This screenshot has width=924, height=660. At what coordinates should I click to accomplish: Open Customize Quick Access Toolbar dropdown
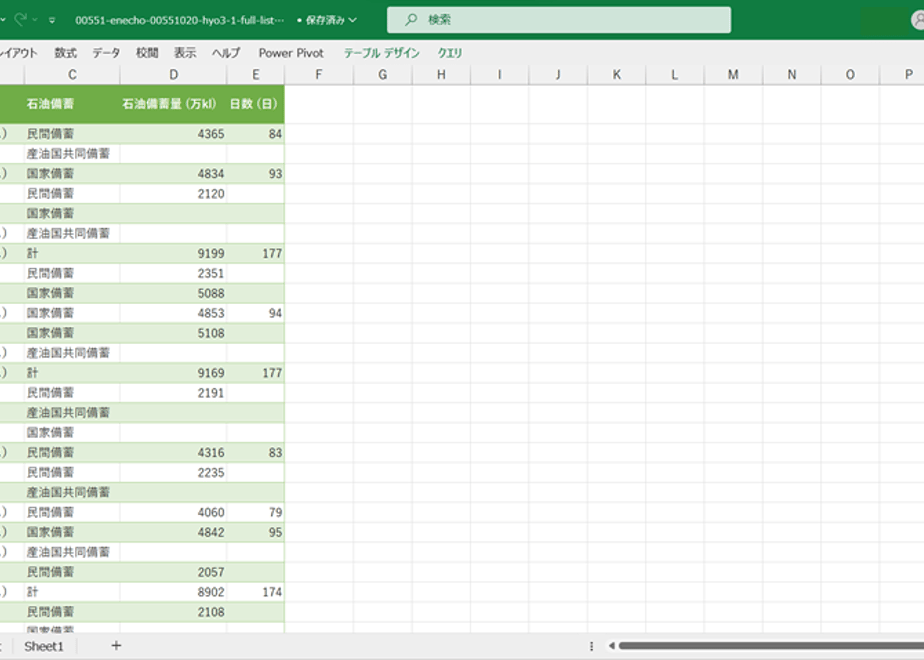click(52, 20)
